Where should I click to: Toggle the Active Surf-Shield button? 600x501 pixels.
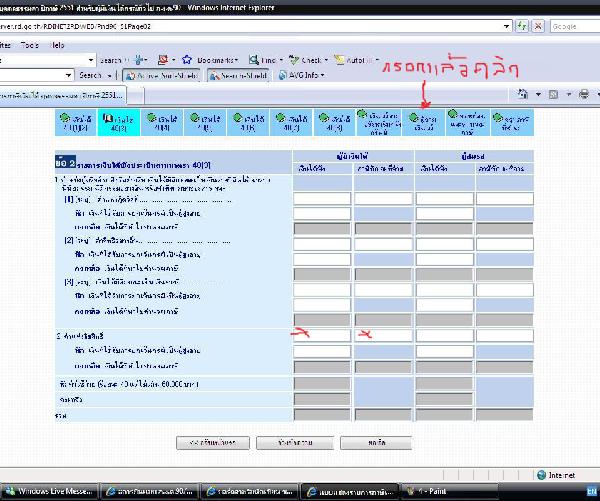click(162, 75)
